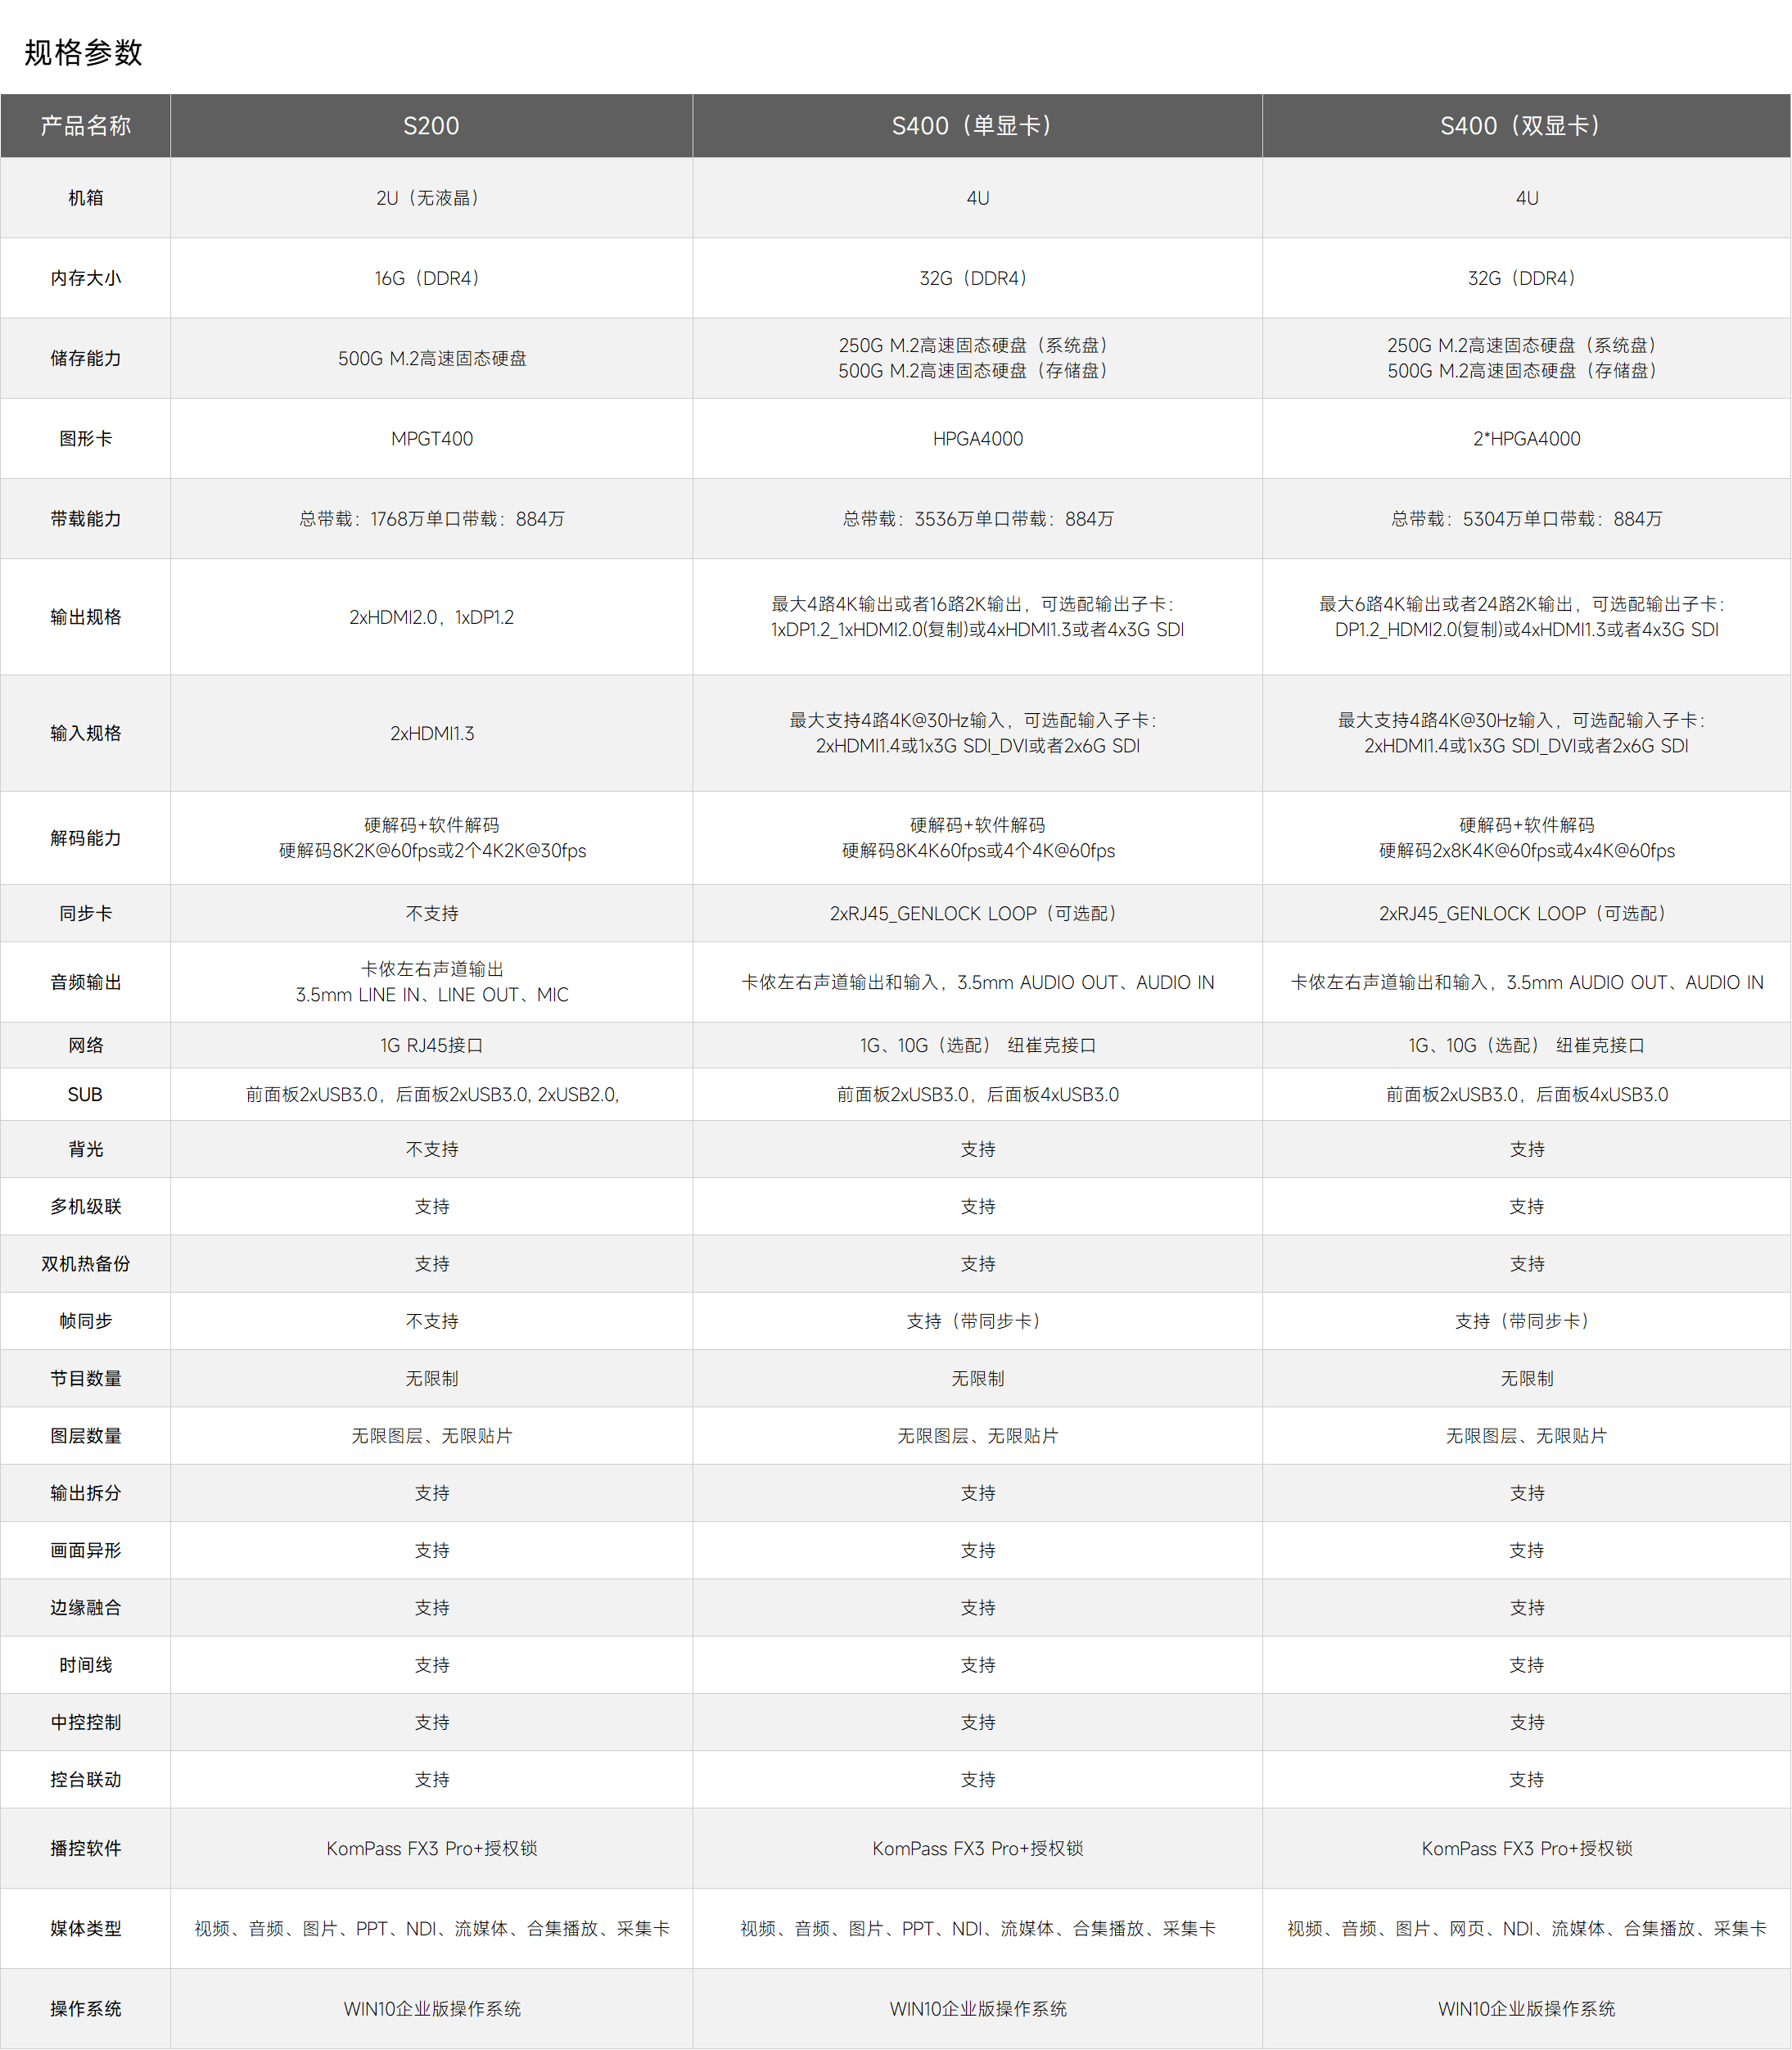Image resolution: width=1792 pixels, height=2050 pixels.
Task: Click the 16G（DDR4）memory cell
Action: pyautogui.click(x=431, y=278)
